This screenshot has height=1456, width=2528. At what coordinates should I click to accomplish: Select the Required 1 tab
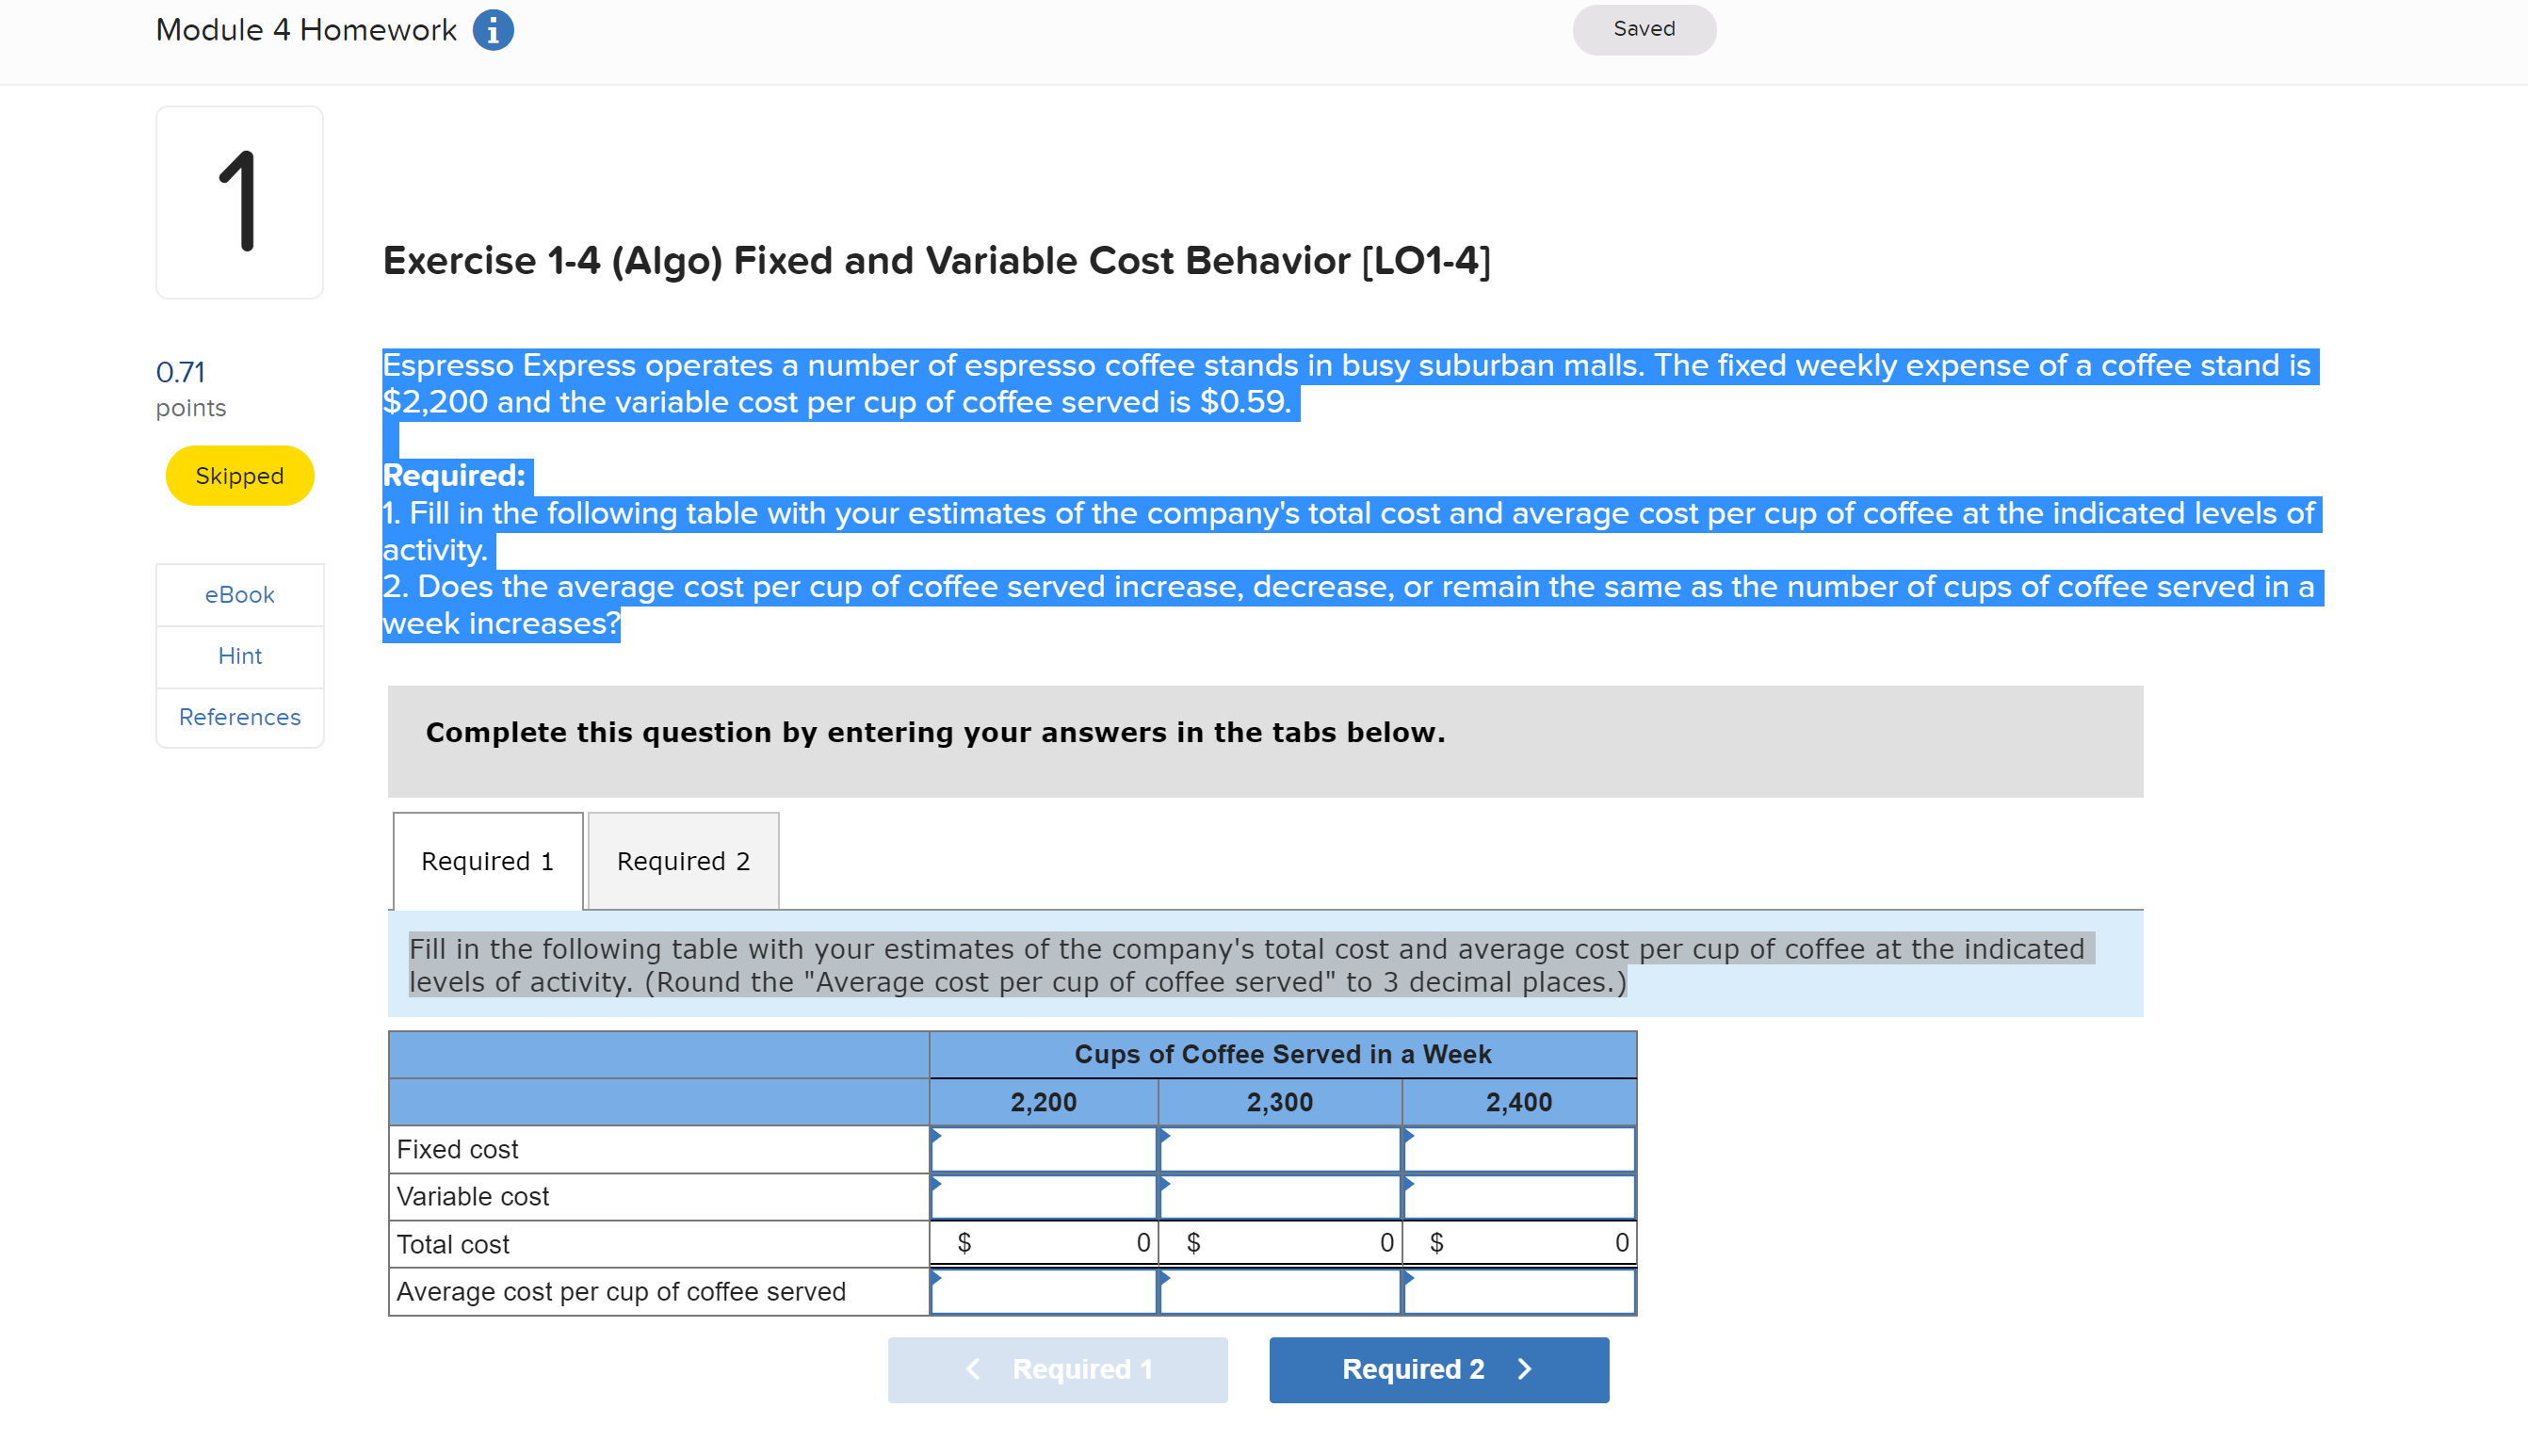487,860
